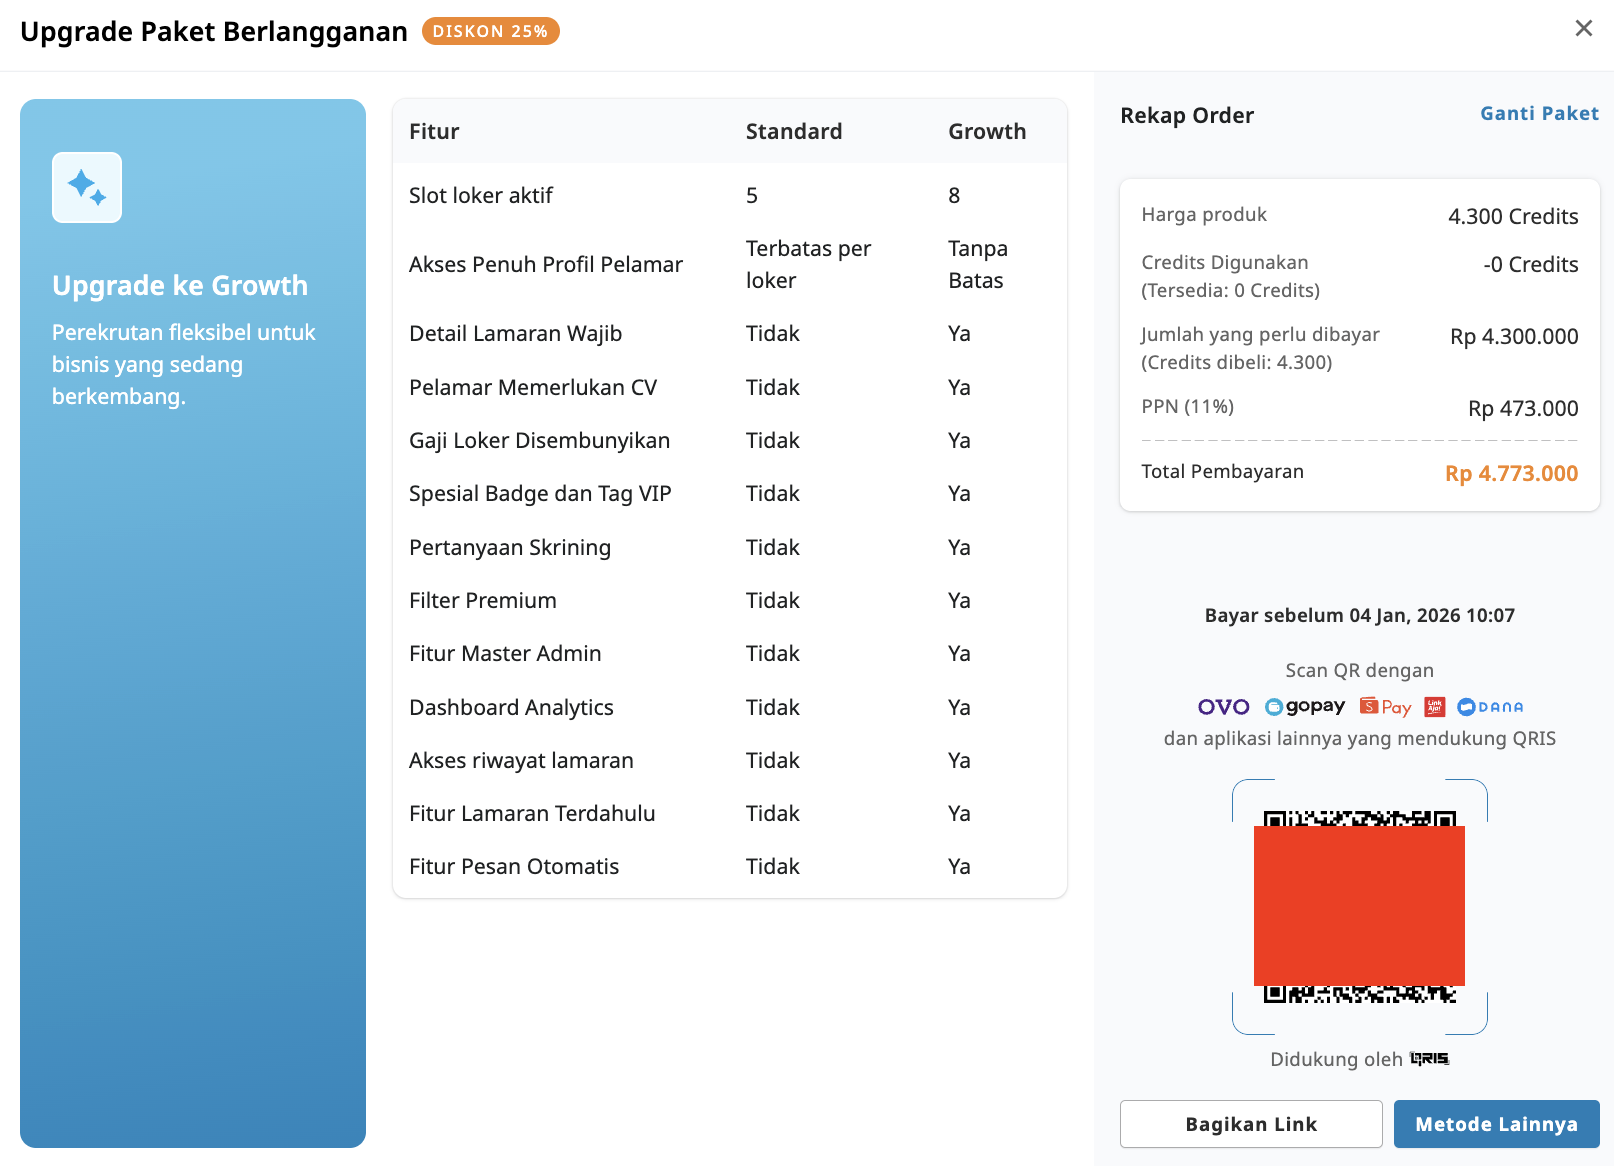1614x1166 pixels.
Task: Select the Growth column header
Action: tap(986, 131)
